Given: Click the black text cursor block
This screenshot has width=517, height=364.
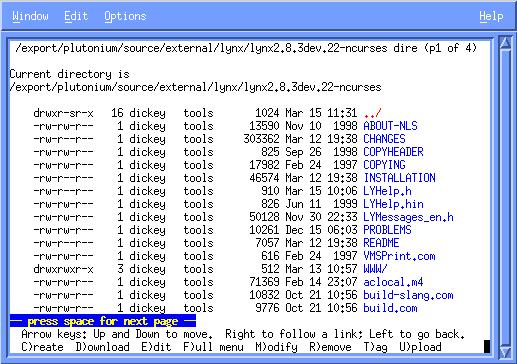Looking at the screenshot, I should [487, 347].
